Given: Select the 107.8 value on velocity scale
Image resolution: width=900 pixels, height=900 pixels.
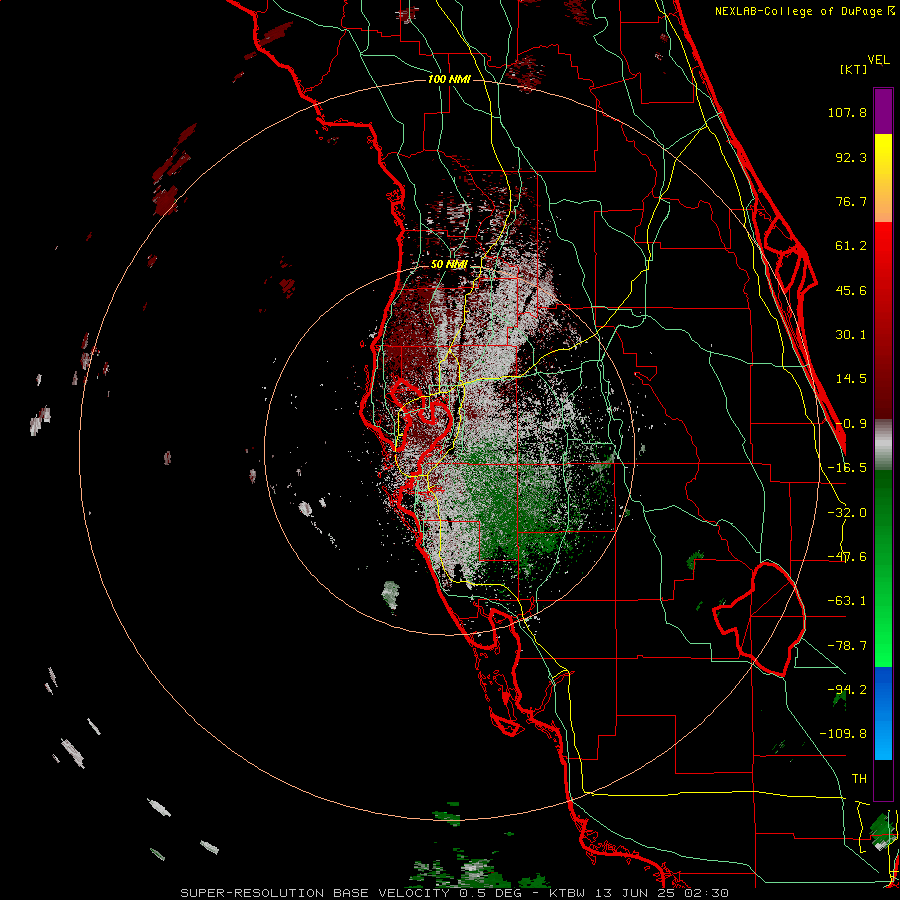Looking at the screenshot, I should [x=847, y=112].
